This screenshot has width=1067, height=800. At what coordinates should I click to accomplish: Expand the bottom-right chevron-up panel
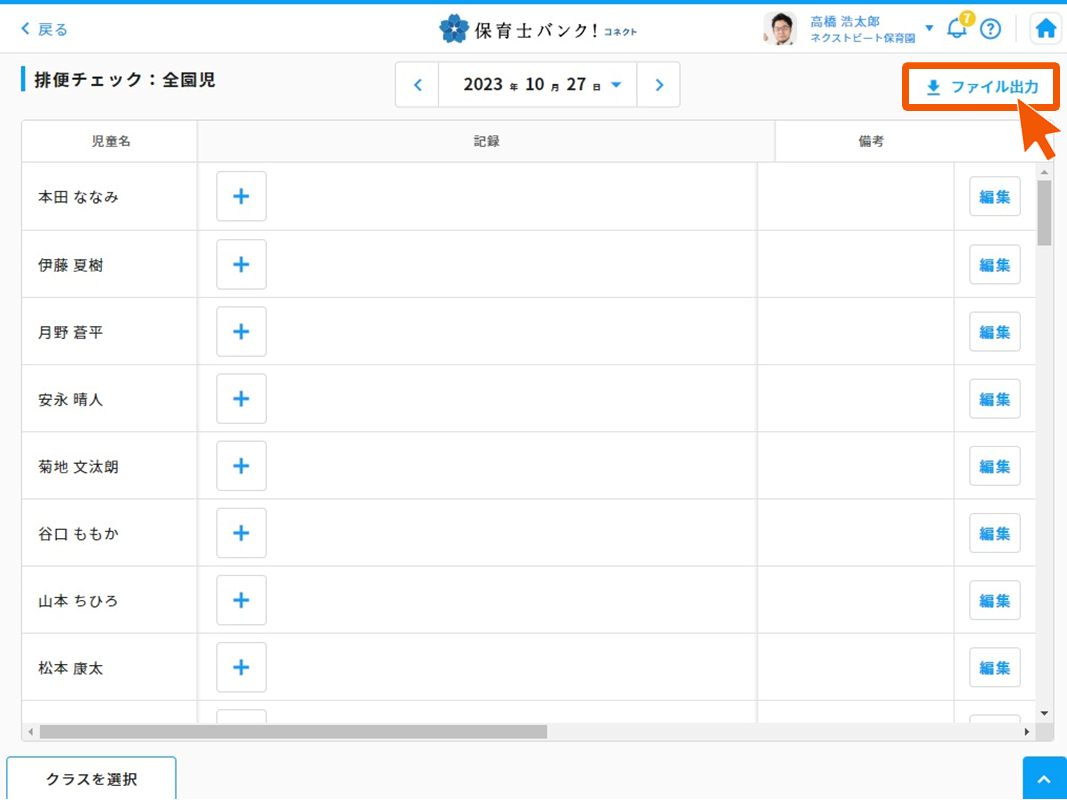tap(1044, 780)
